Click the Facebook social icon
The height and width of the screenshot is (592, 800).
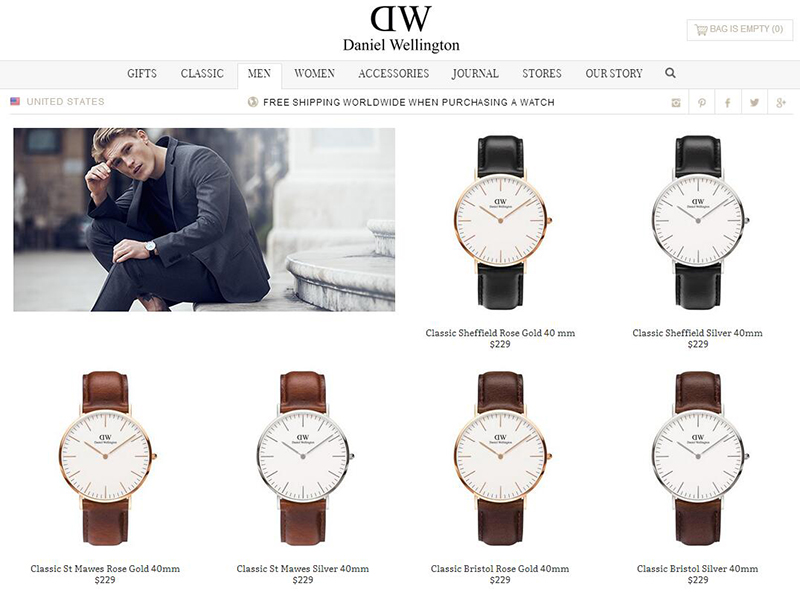(x=728, y=103)
